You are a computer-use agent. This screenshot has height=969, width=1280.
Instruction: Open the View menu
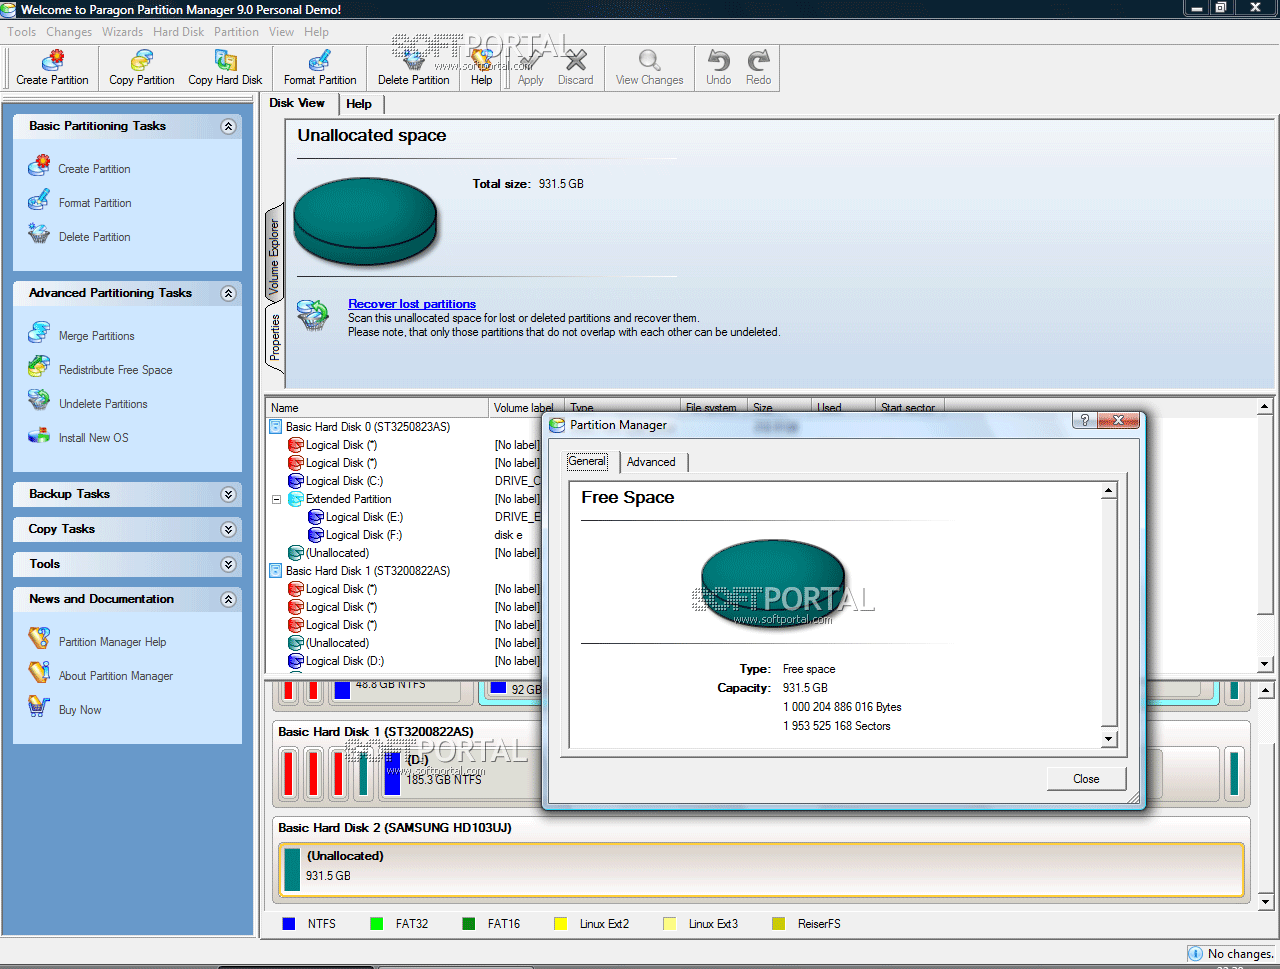[x=281, y=32]
